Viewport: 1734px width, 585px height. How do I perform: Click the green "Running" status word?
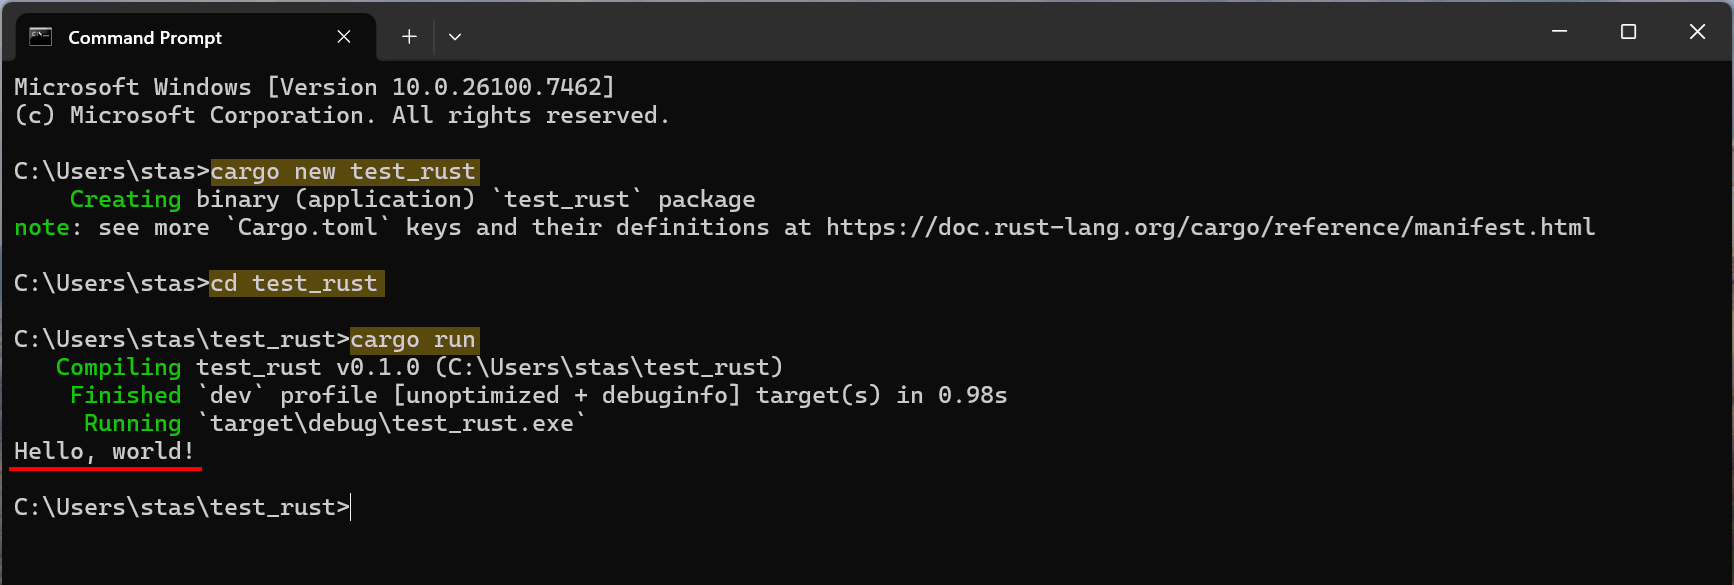[132, 424]
